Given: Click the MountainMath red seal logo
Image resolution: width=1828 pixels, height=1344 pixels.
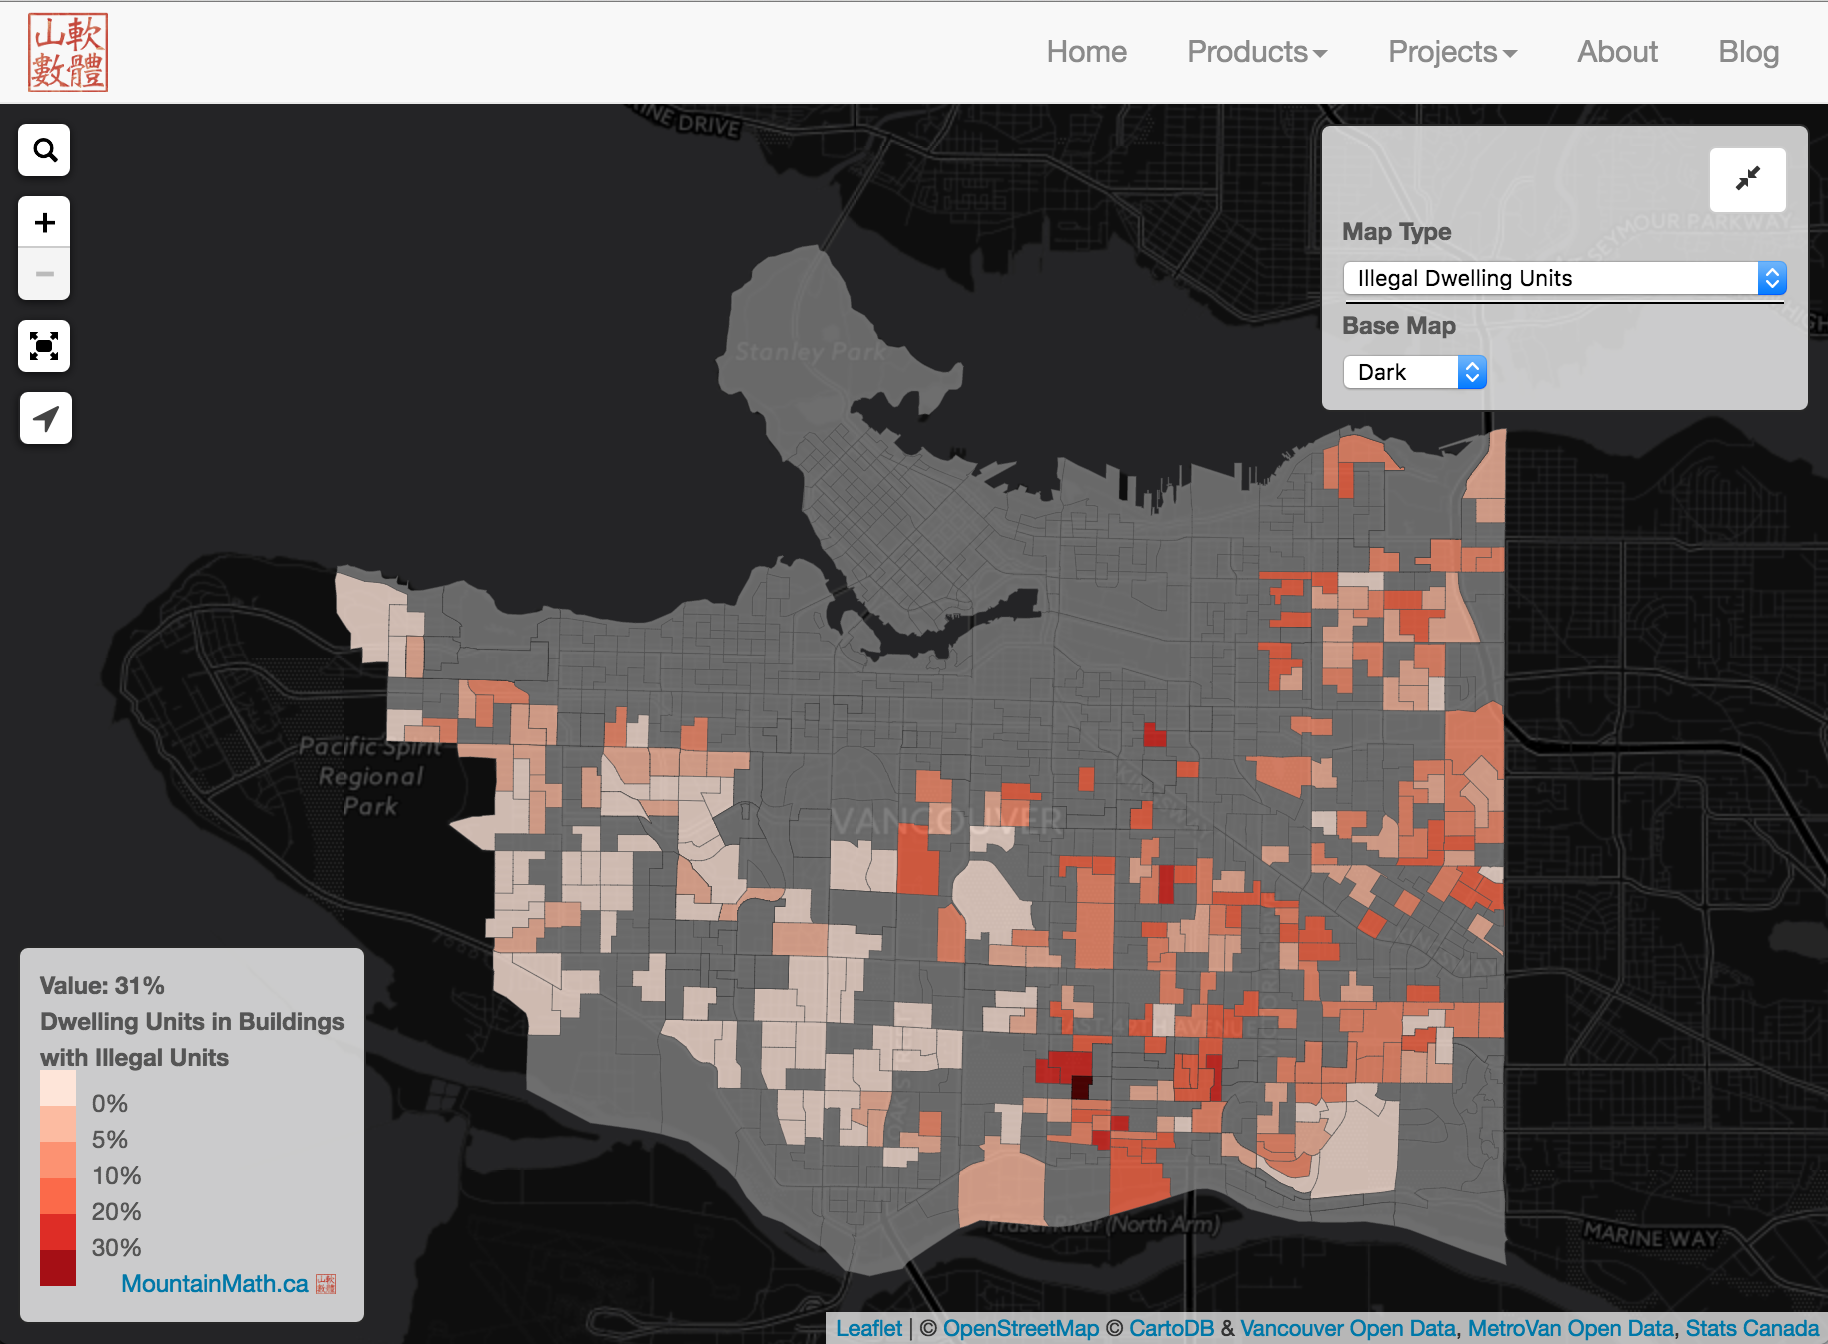Looking at the screenshot, I should [x=68, y=53].
